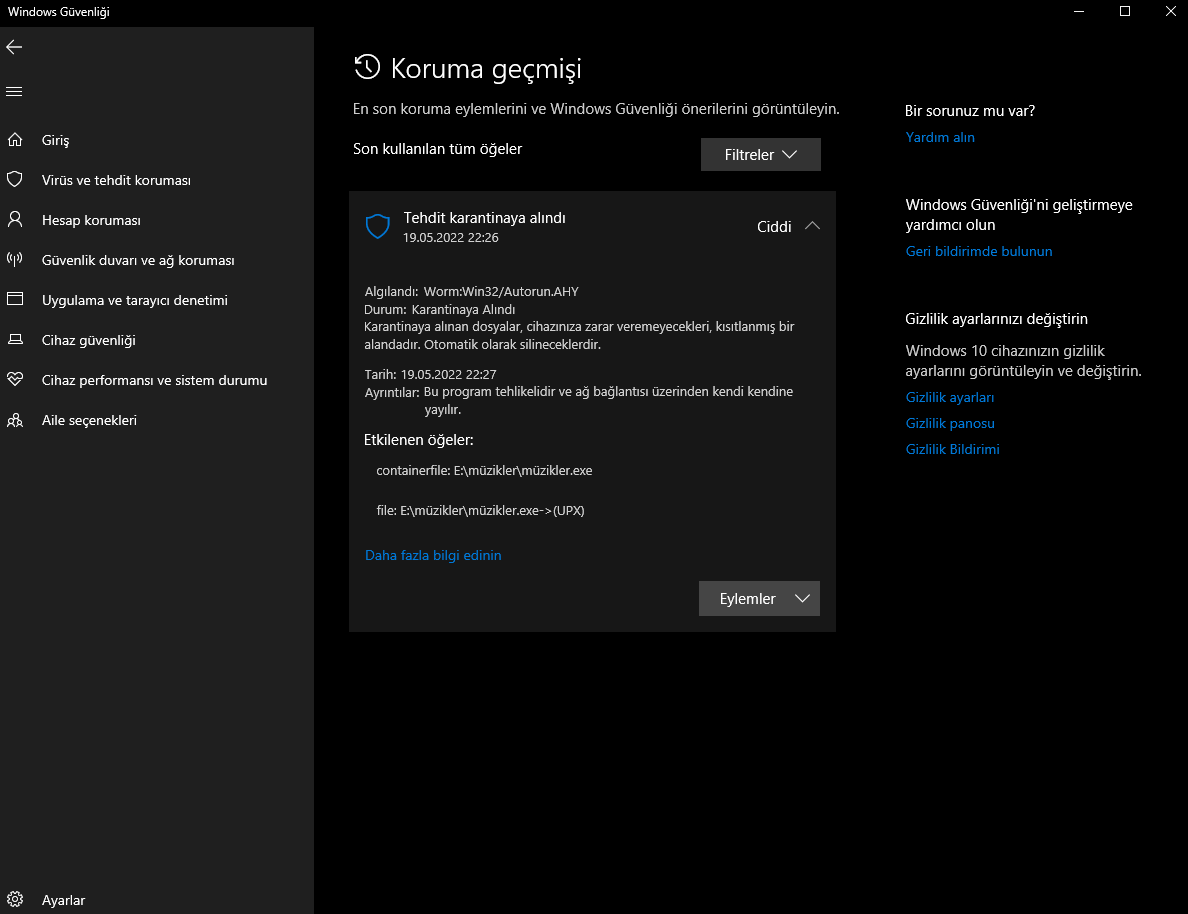Click the blue shield icon on threat card
Viewport: 1188px width, 914px height.
377,226
